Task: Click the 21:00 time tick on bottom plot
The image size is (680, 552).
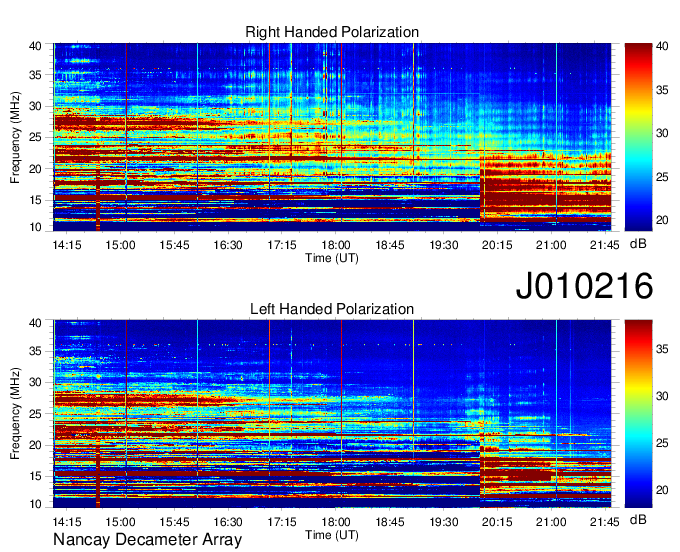Action: [551, 522]
